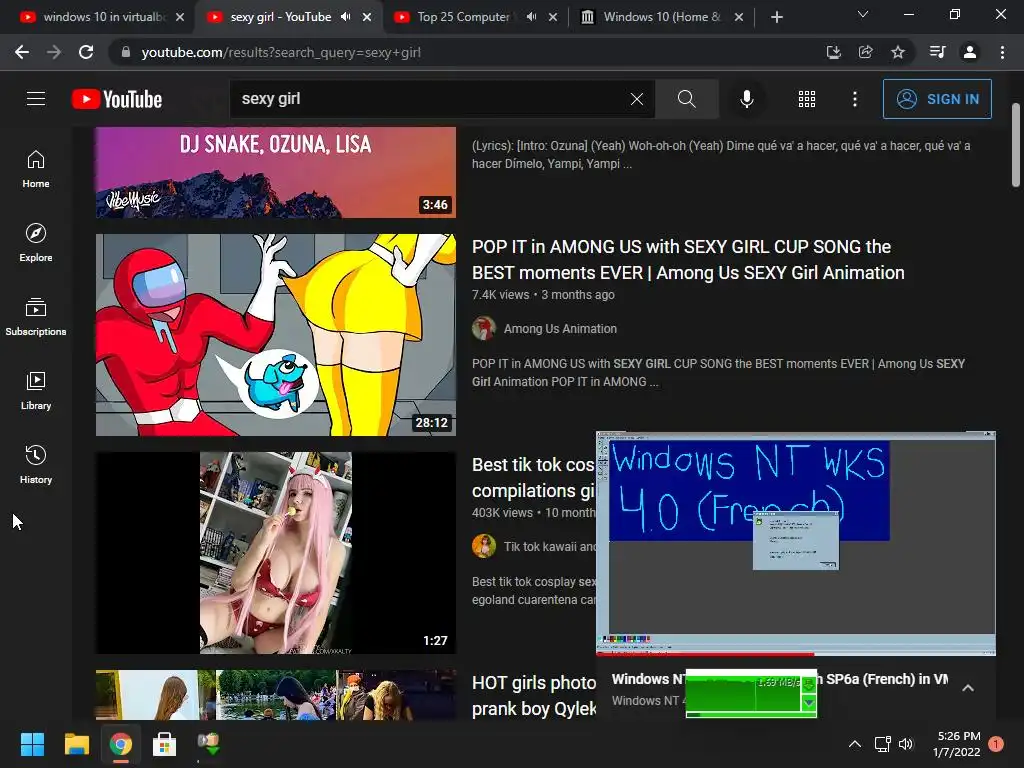Click the install app icon in address bar
This screenshot has width=1024, height=768.
point(833,52)
